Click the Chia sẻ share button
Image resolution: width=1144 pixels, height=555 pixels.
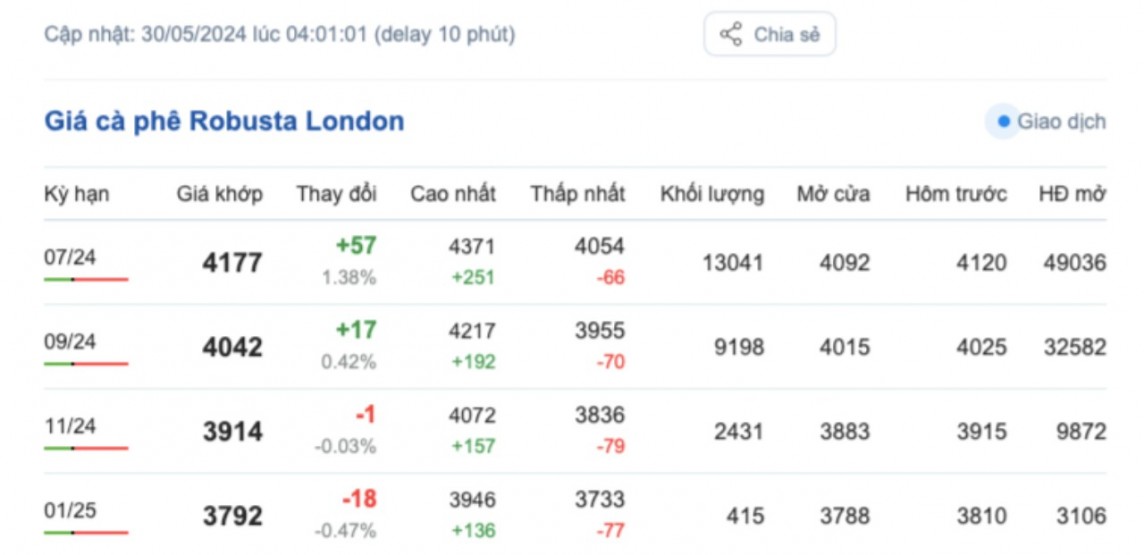click(769, 35)
